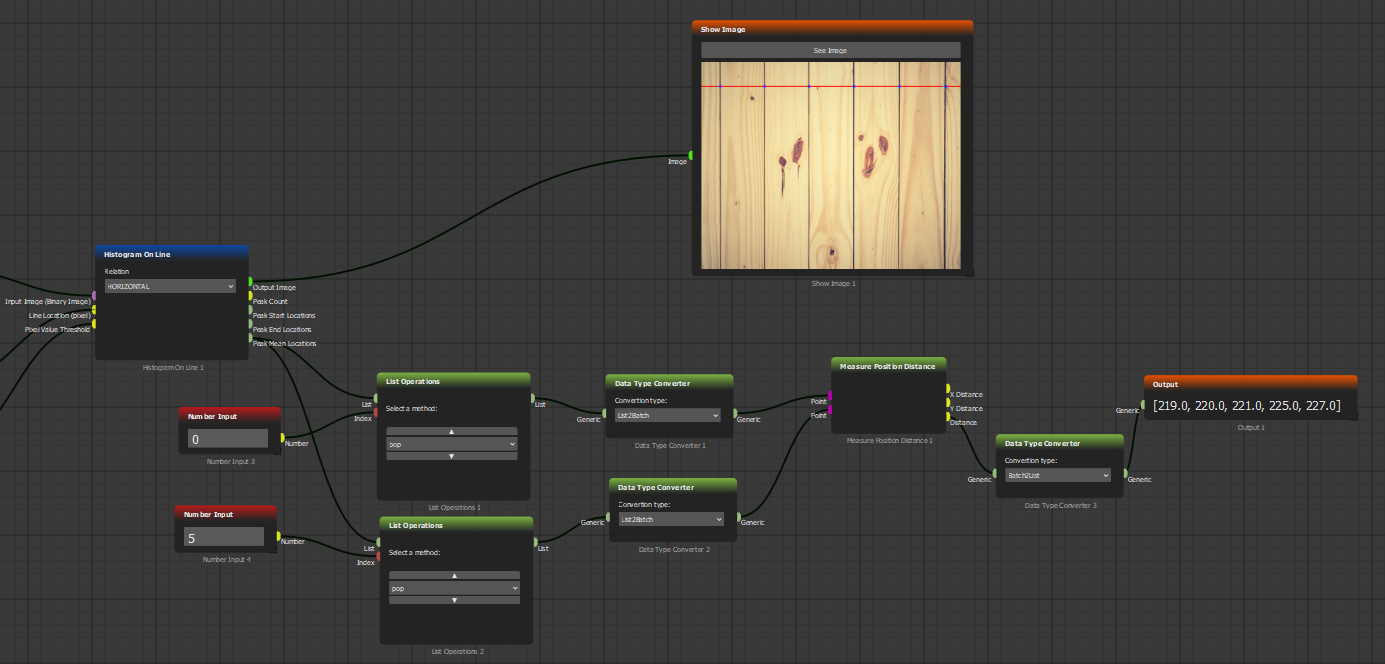Click the Number output port of Number Input 3

tap(282, 437)
